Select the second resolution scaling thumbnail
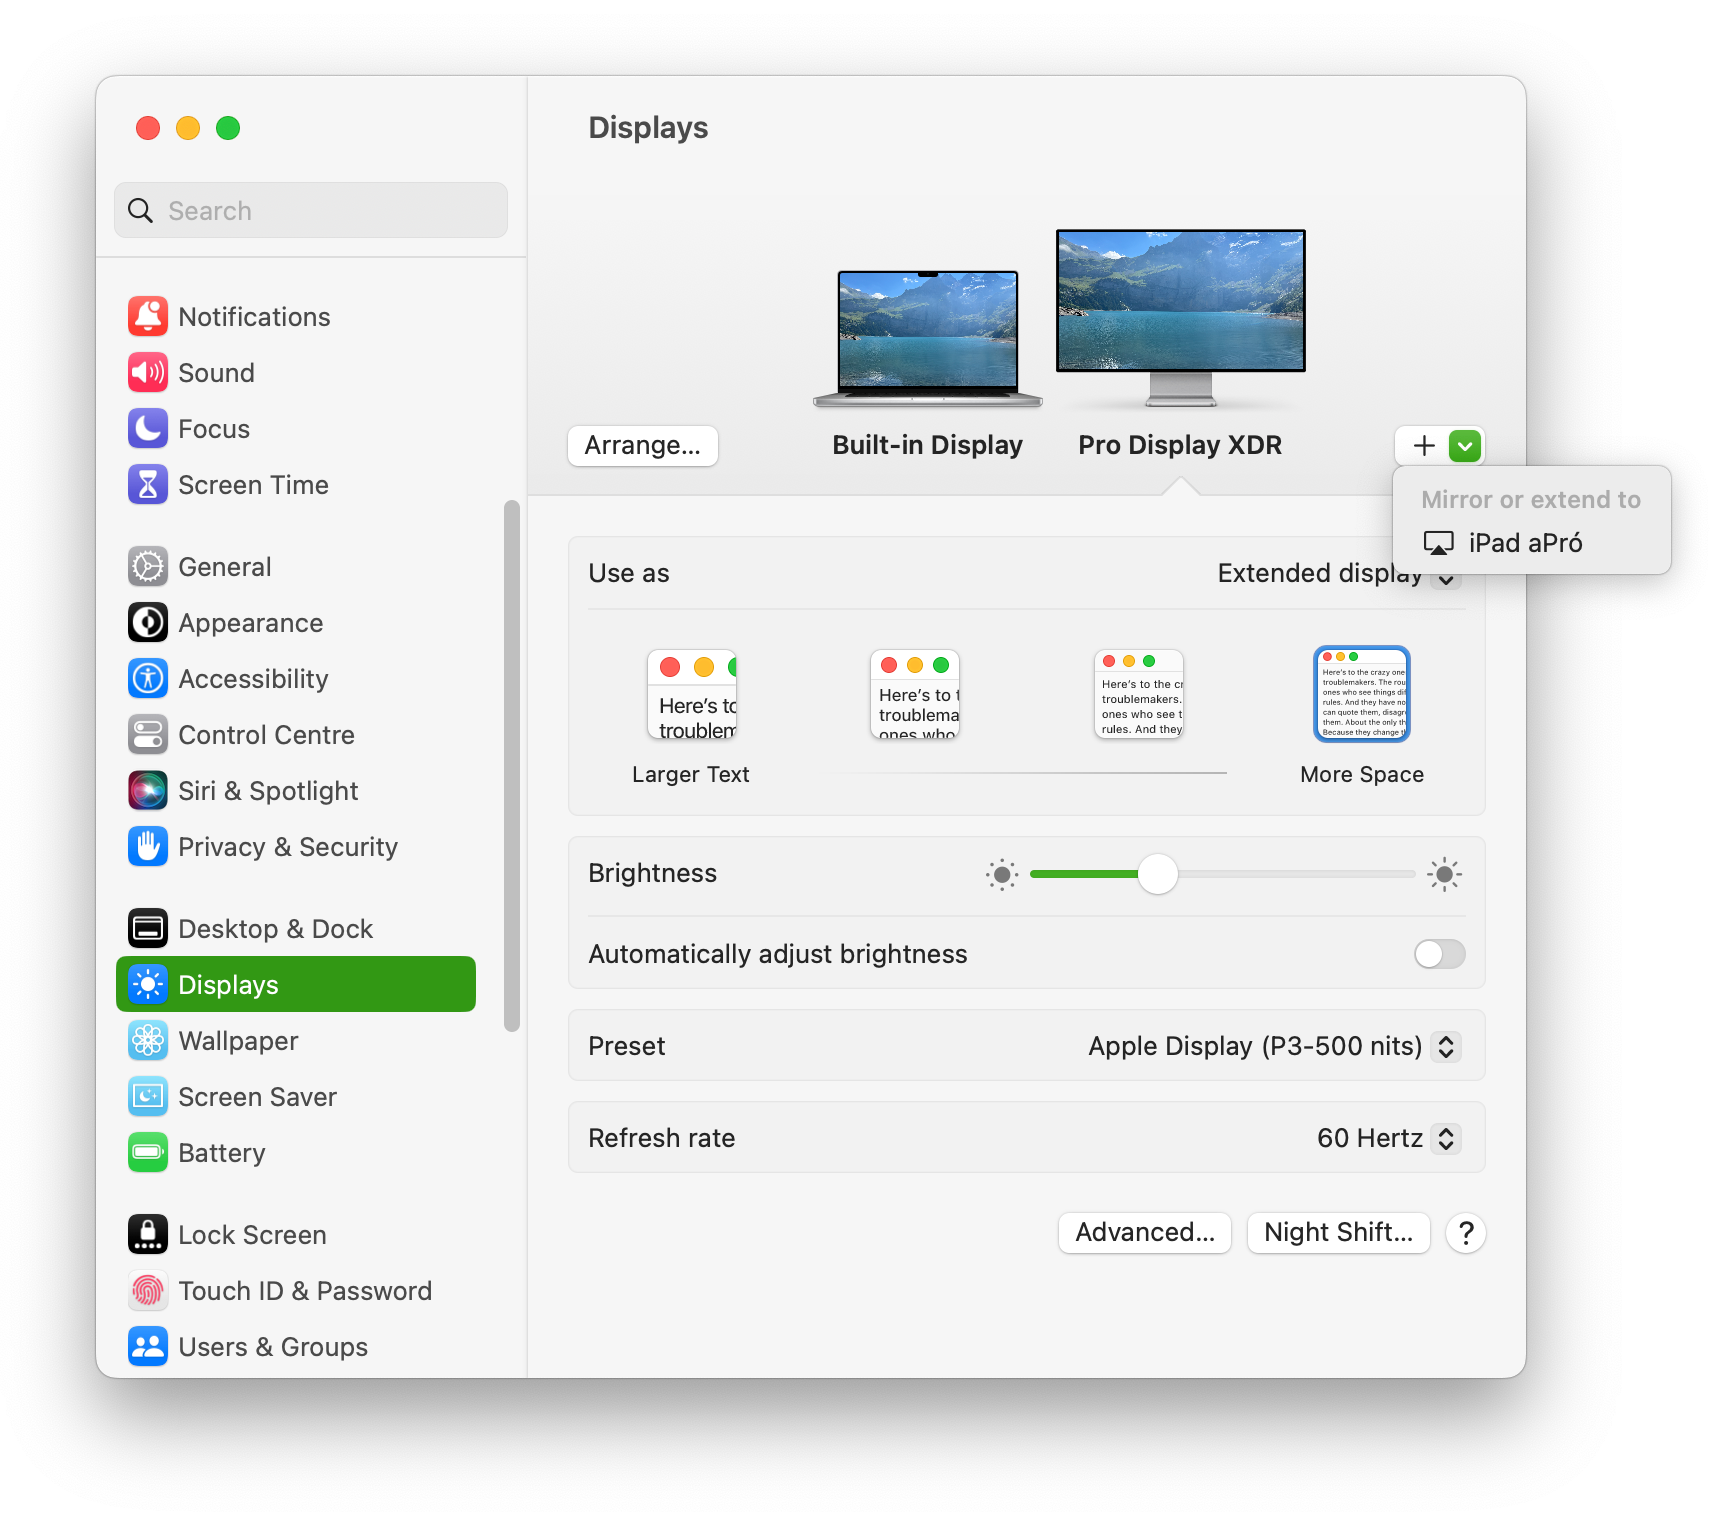1720x1526 pixels. click(x=915, y=696)
